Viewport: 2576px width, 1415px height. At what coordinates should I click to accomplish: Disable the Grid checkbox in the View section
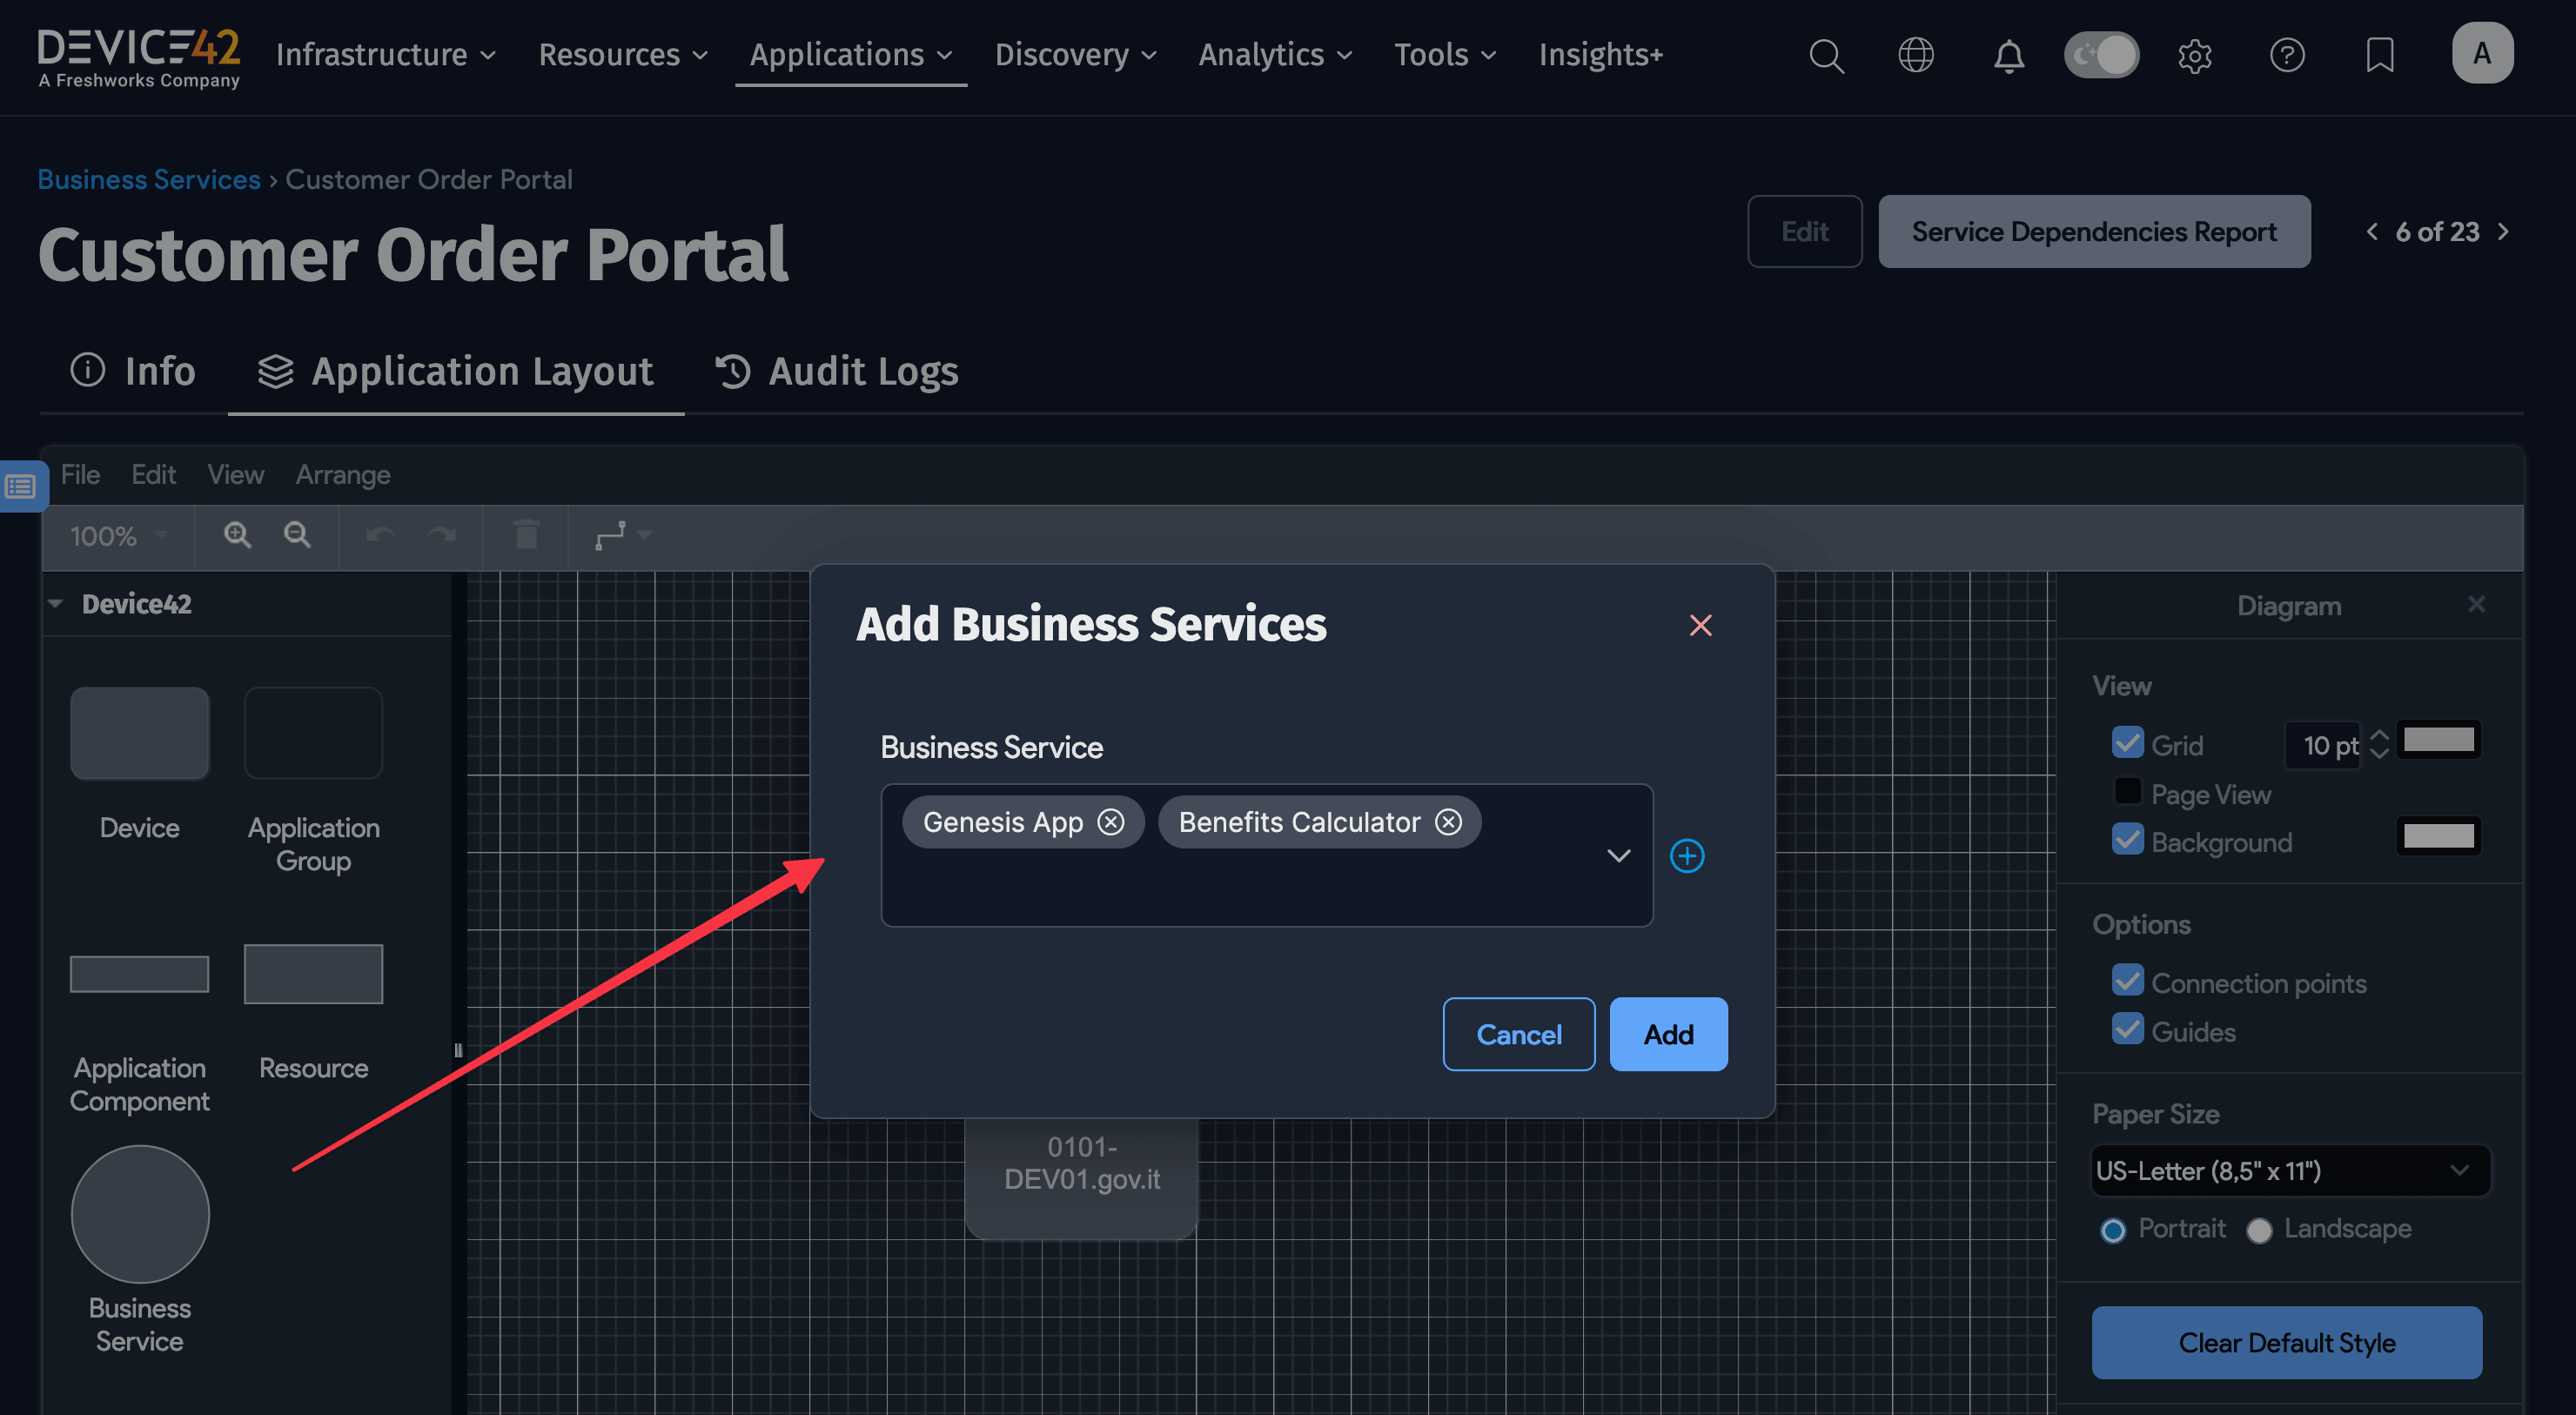click(x=2128, y=742)
